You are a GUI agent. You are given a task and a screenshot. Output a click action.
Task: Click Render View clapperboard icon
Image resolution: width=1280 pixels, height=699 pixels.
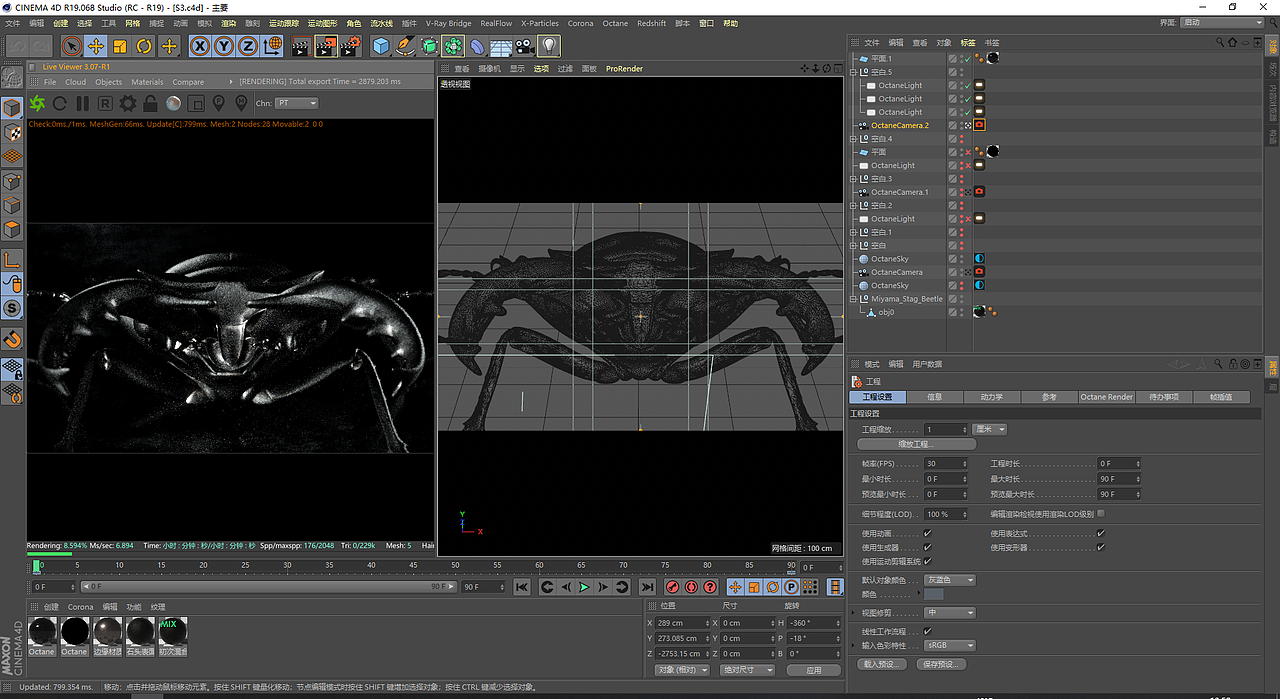point(301,46)
